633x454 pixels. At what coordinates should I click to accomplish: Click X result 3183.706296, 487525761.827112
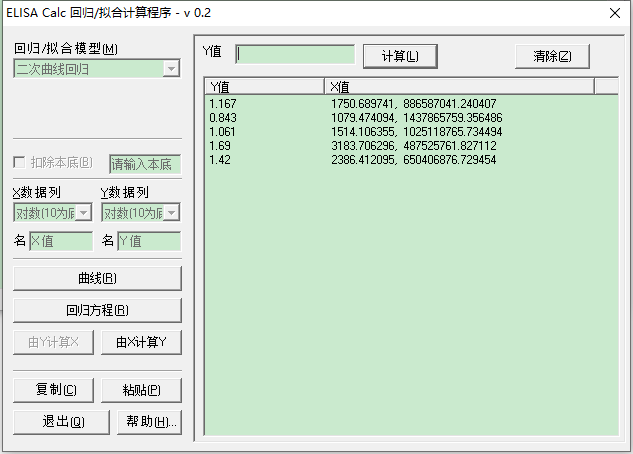click(x=414, y=146)
